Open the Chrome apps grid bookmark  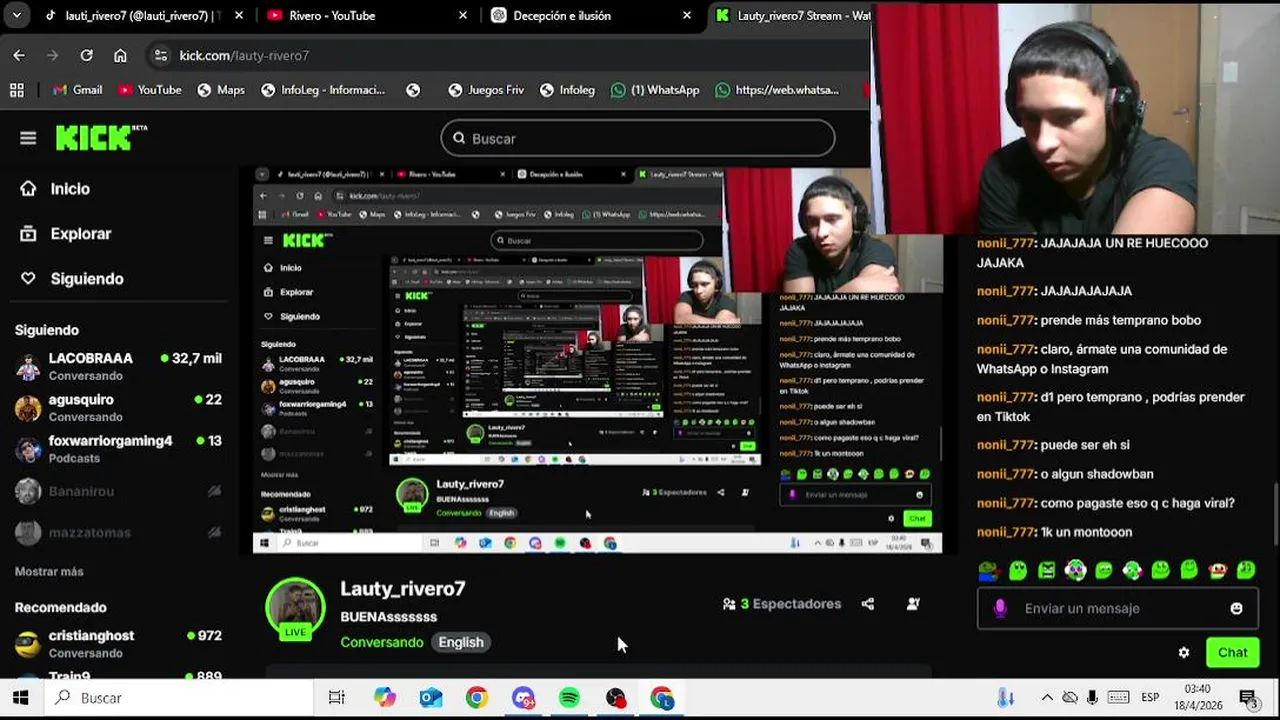click(17, 90)
